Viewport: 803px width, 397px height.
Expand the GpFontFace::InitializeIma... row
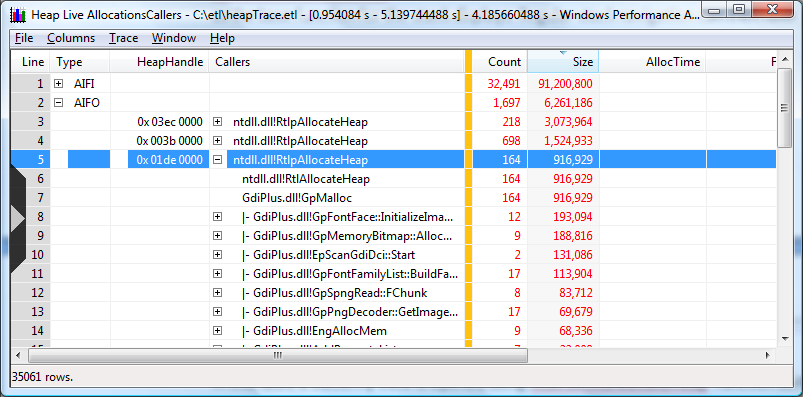pos(218,217)
